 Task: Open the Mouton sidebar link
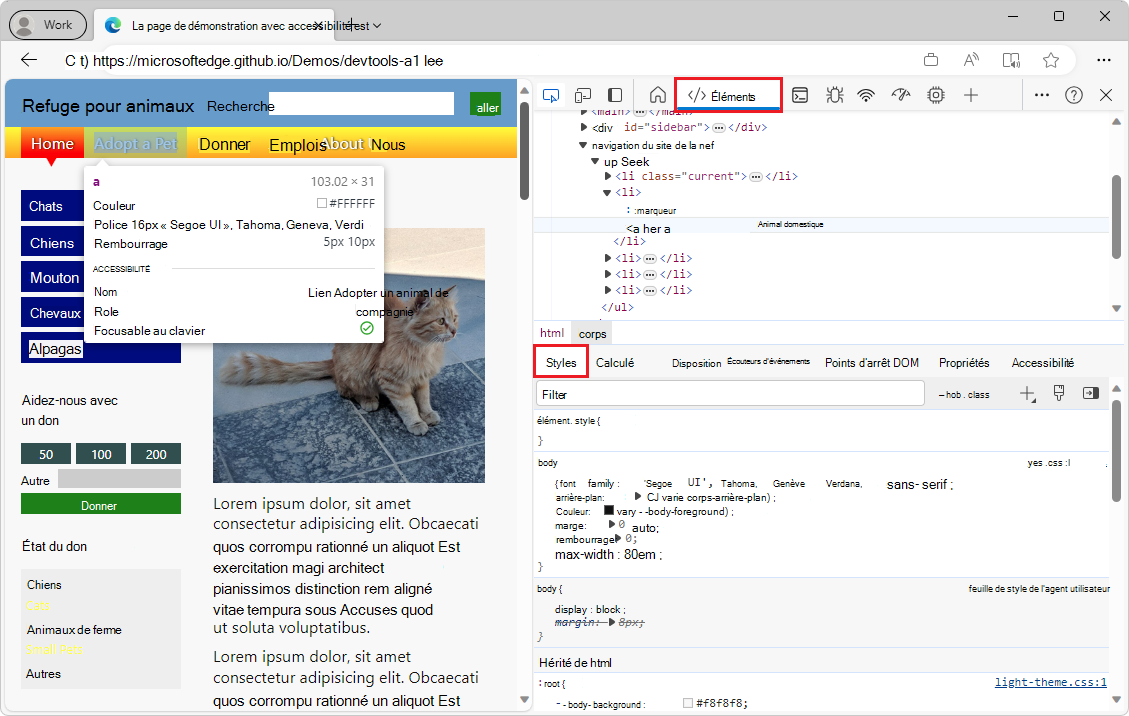tap(52, 277)
